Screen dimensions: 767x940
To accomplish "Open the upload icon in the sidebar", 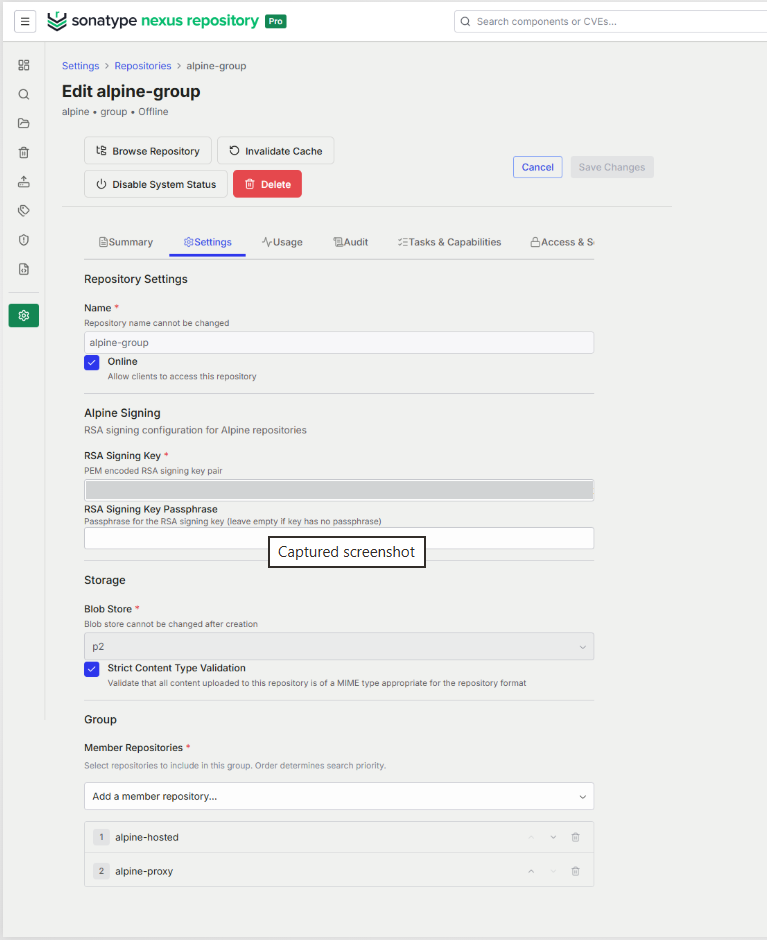I will (x=24, y=182).
